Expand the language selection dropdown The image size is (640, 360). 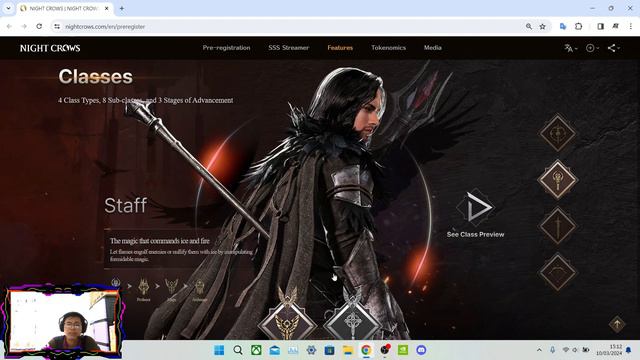point(571,48)
